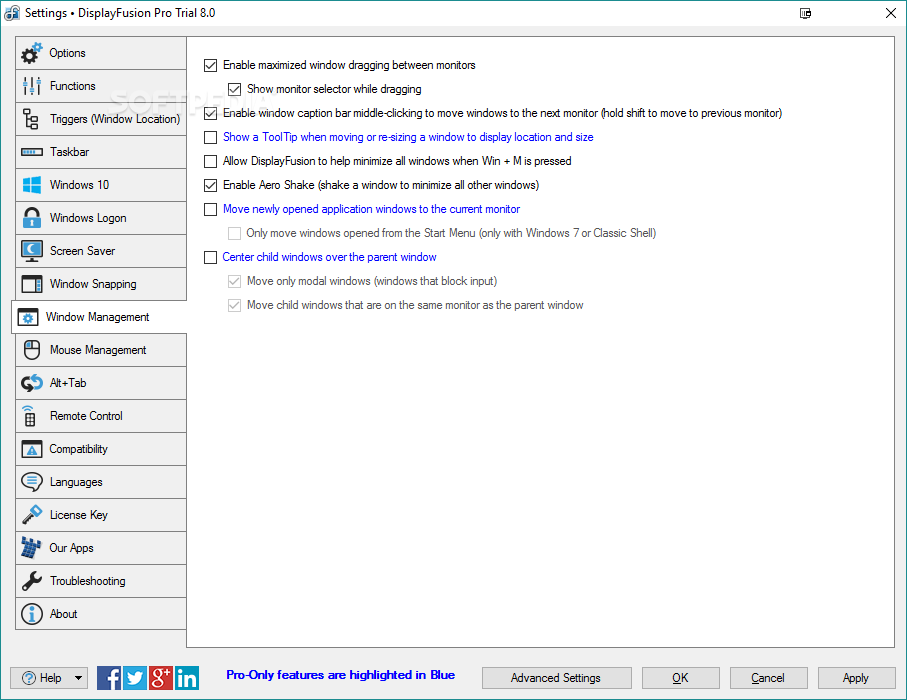Toggle Only move windows opened from Start Menu
The image size is (907, 700).
[x=234, y=233]
